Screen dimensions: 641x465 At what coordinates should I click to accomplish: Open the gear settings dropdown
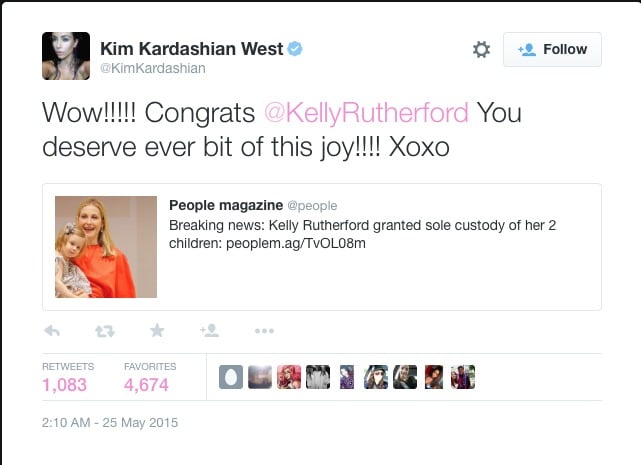click(x=481, y=49)
